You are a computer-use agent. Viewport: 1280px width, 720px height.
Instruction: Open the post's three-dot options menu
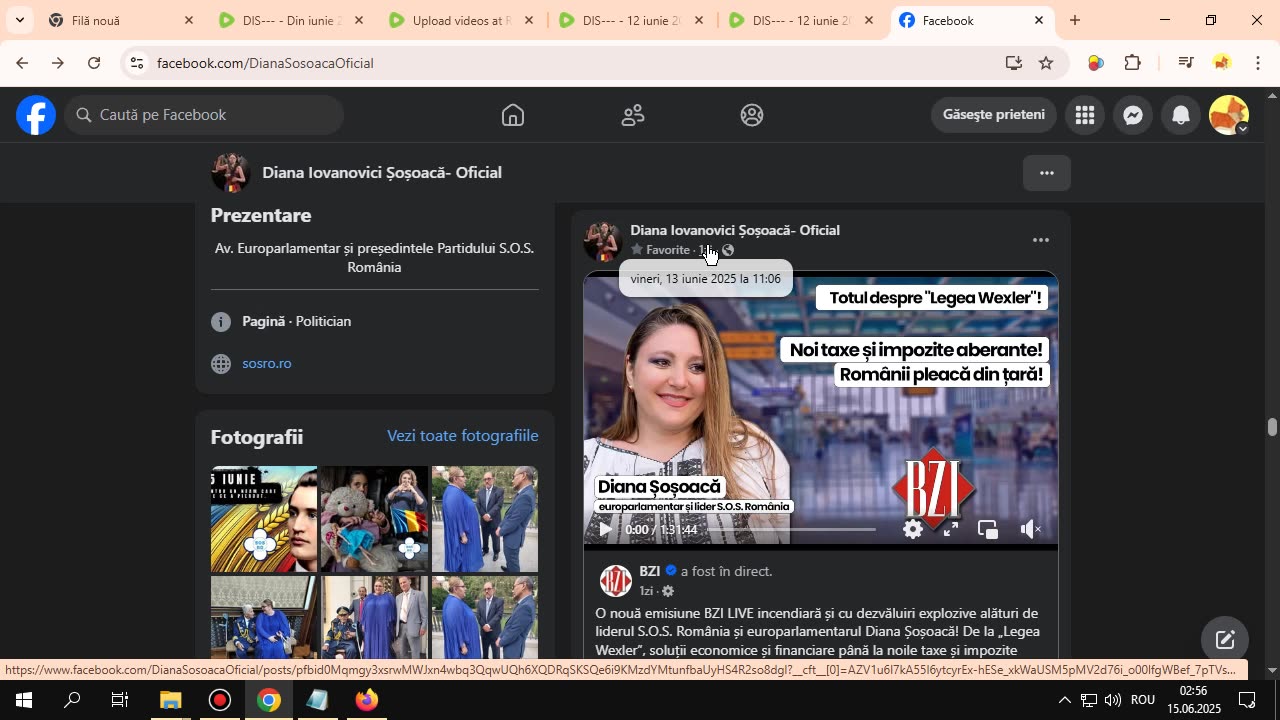(x=1041, y=240)
